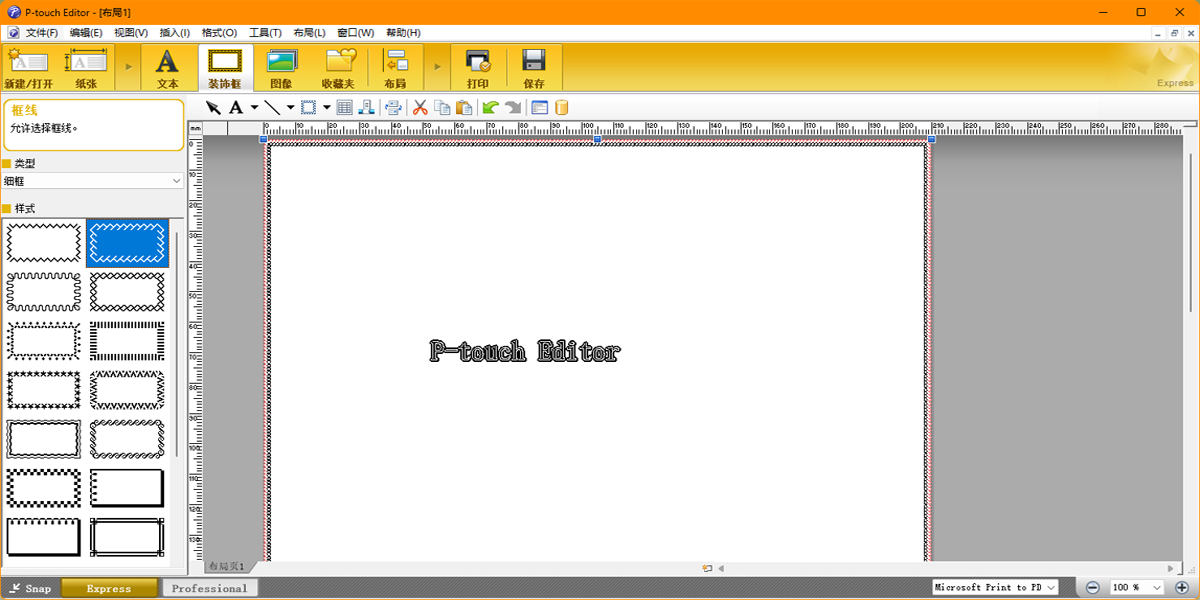Select the star border frame style

(x=44, y=390)
